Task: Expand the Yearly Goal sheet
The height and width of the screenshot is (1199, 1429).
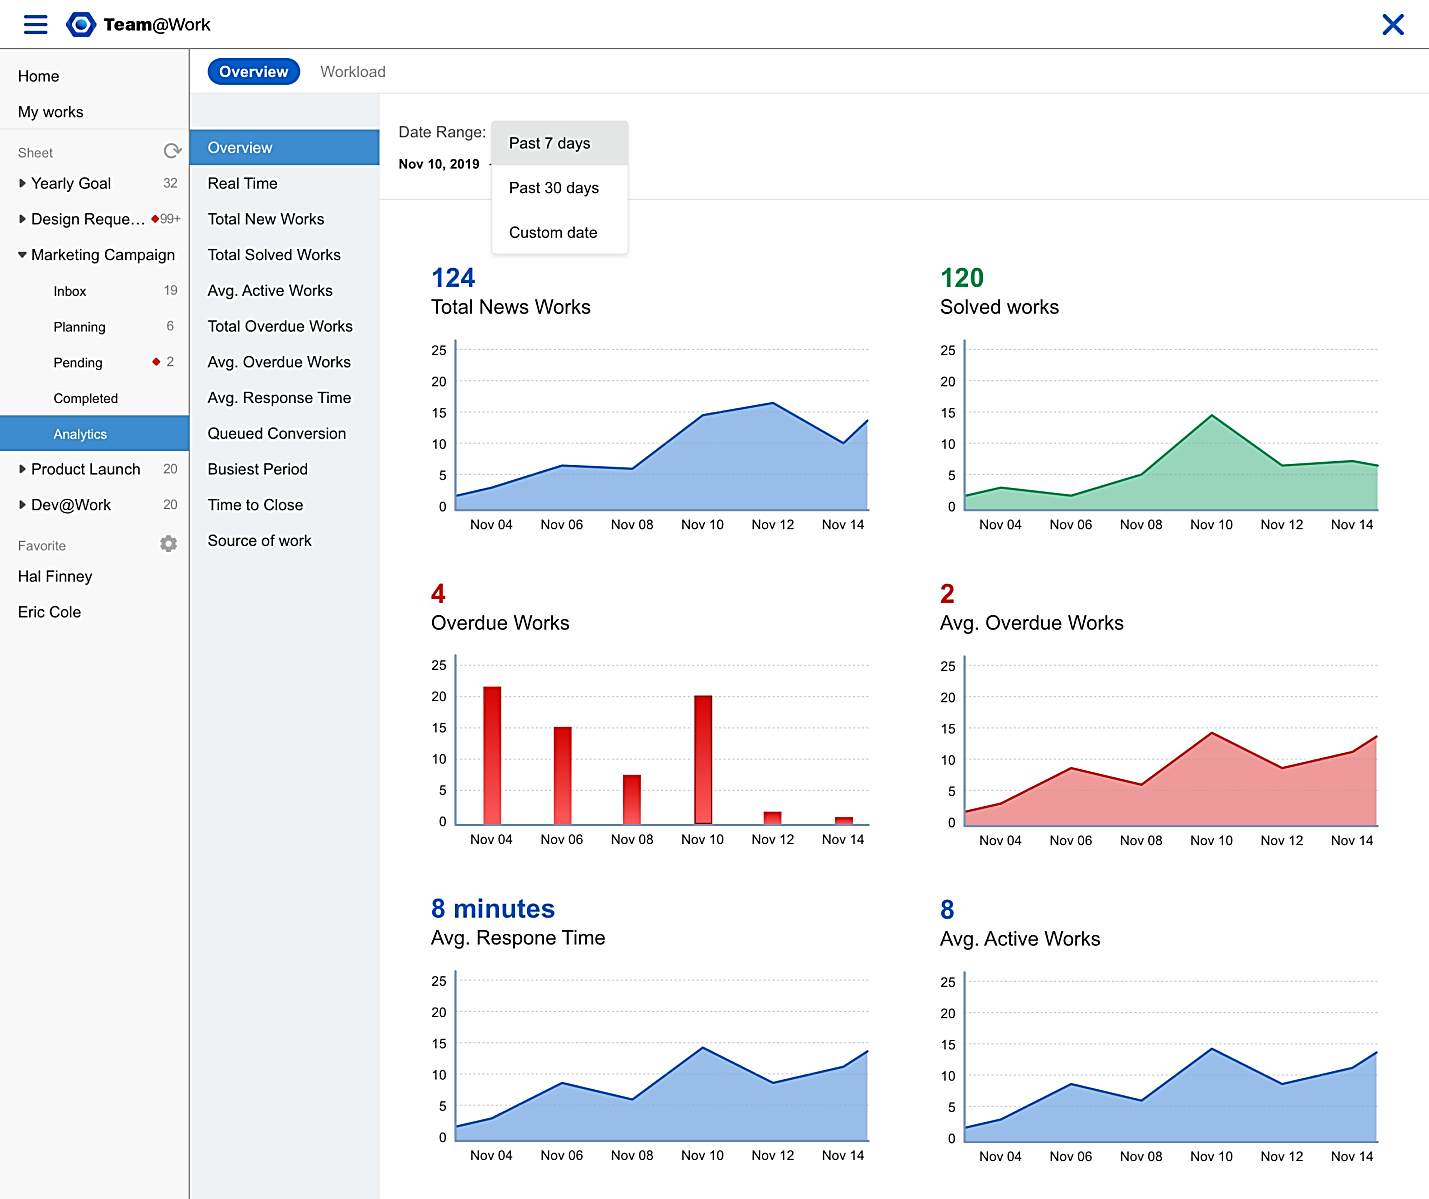Action: tap(22, 184)
